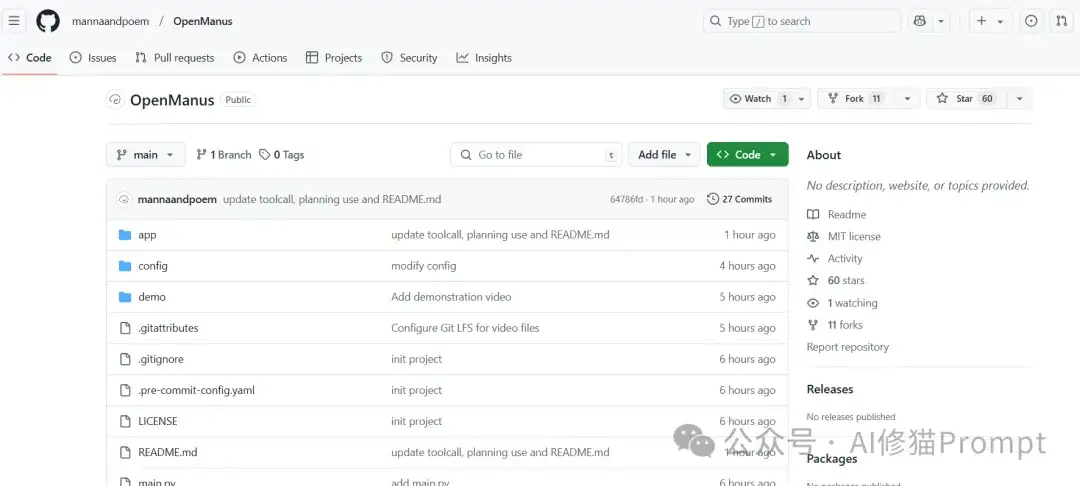
Task: Open the Issues inbox icon in header
Action: click(1031, 21)
